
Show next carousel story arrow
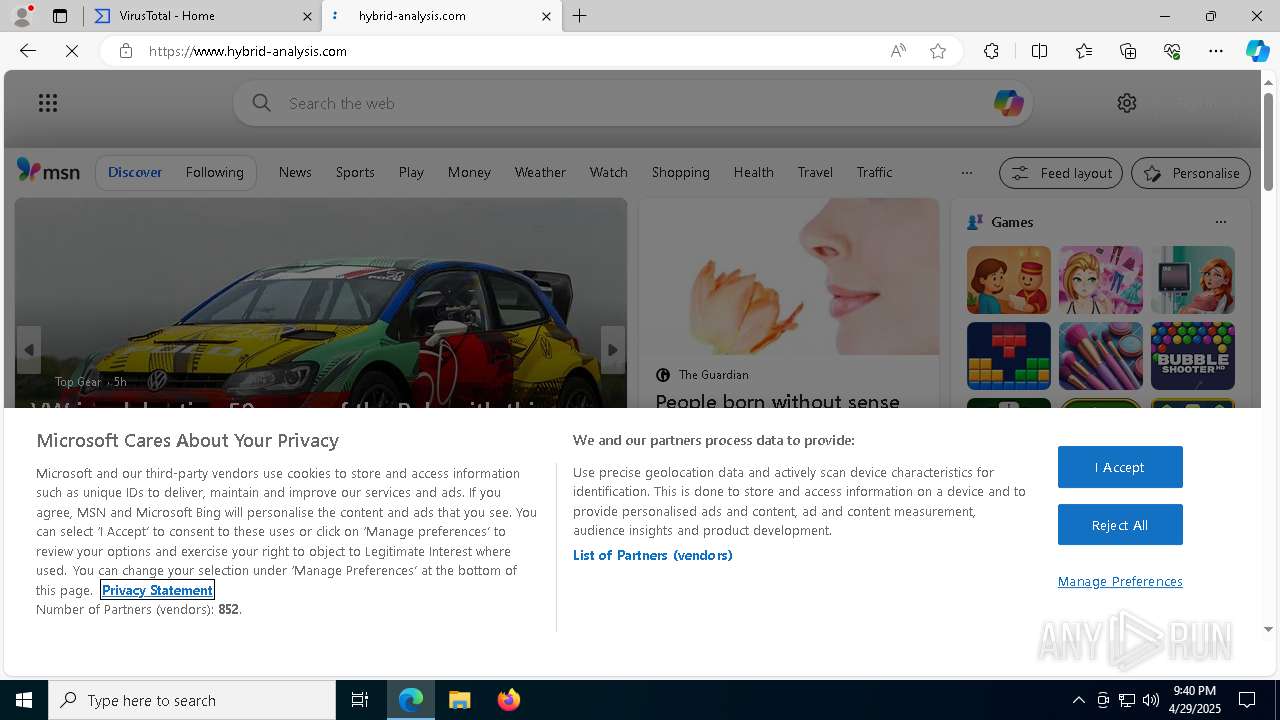612,349
